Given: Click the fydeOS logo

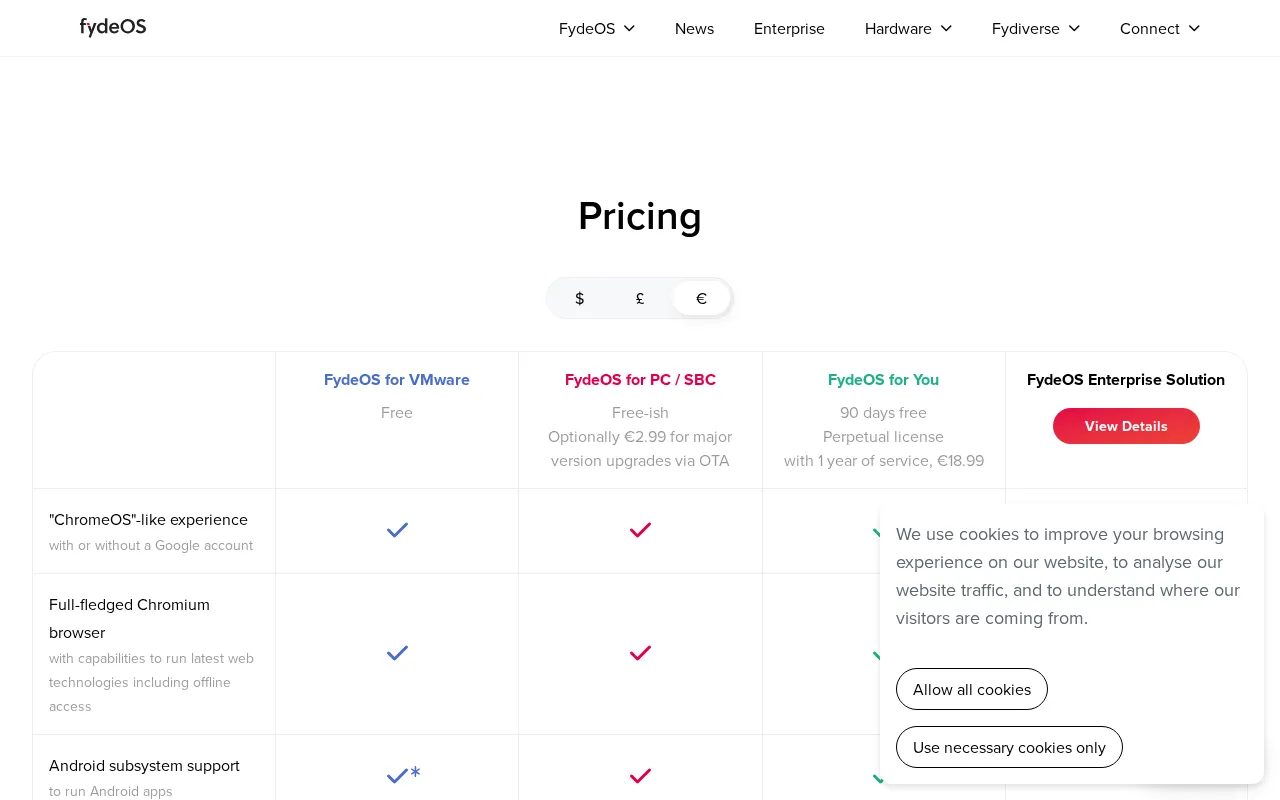Looking at the screenshot, I should pos(113,27).
